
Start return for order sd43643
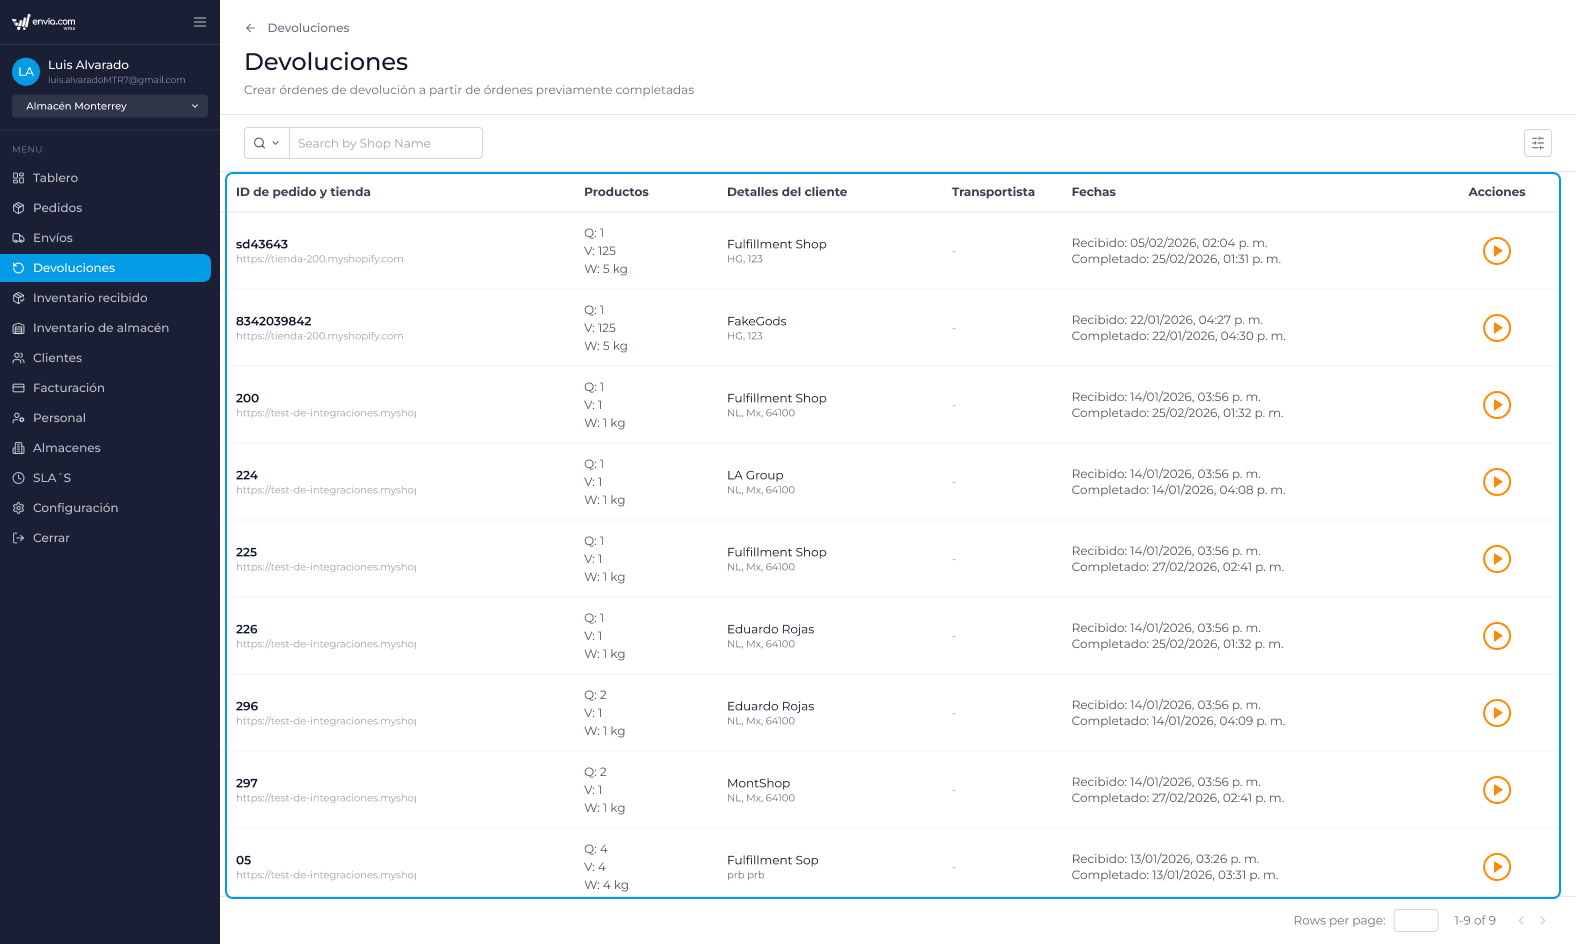click(1496, 251)
